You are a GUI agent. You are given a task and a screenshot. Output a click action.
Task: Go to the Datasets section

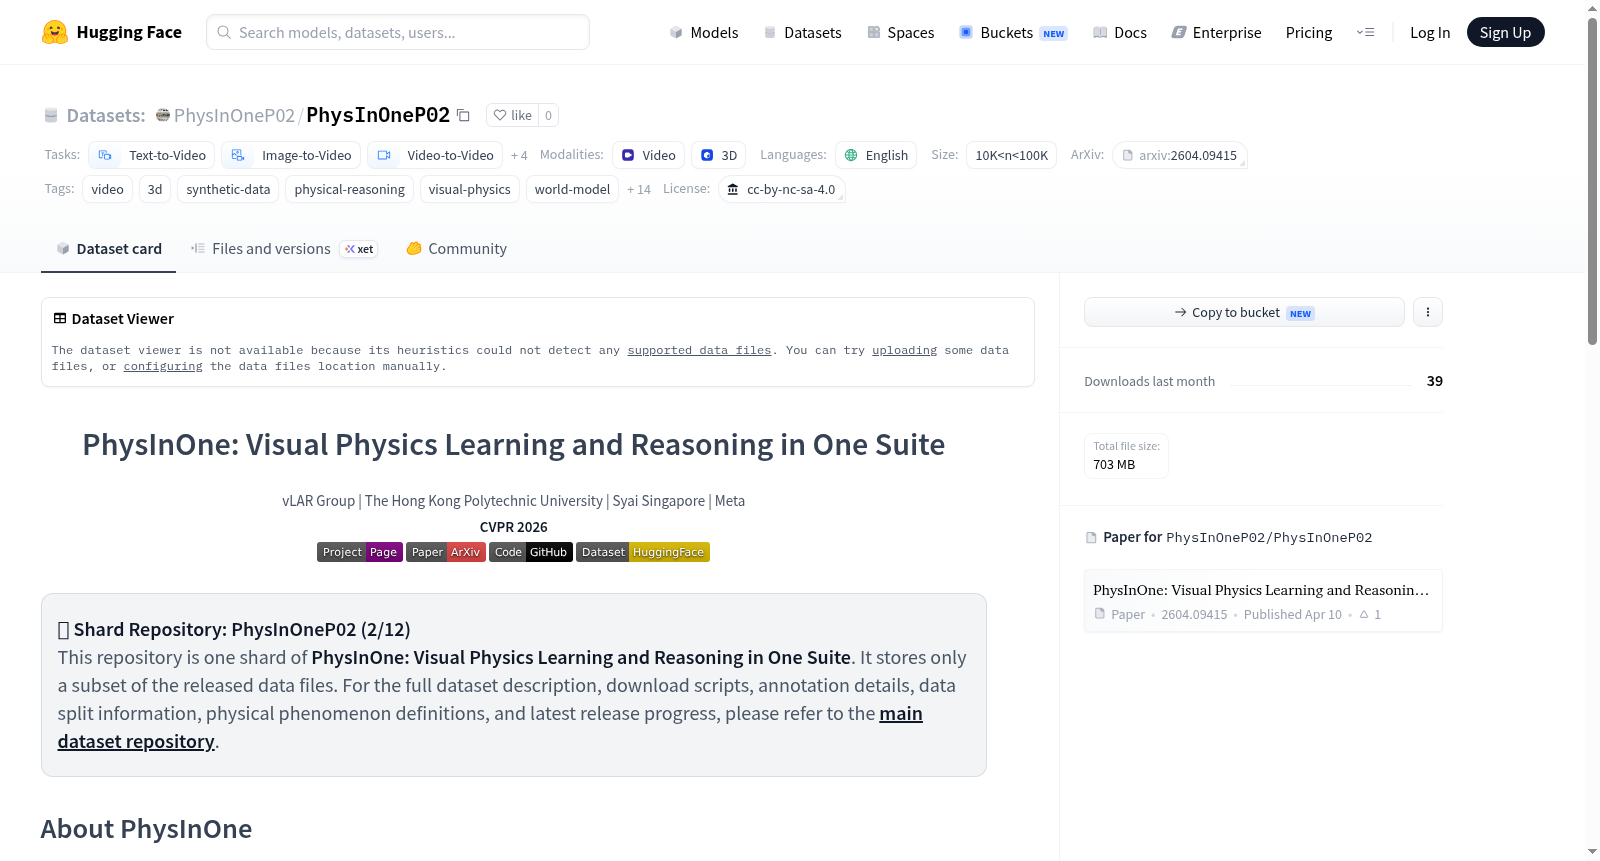[x=803, y=32]
